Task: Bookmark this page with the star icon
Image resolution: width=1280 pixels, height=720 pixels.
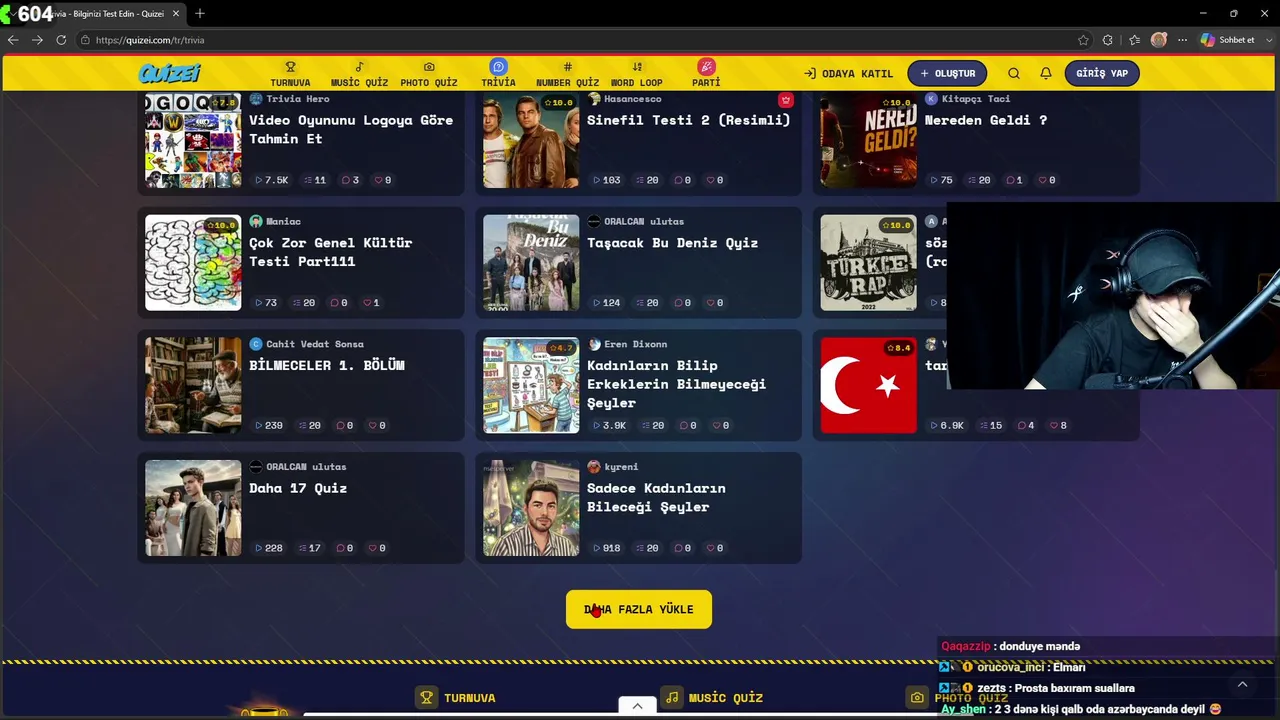Action: tap(1083, 40)
